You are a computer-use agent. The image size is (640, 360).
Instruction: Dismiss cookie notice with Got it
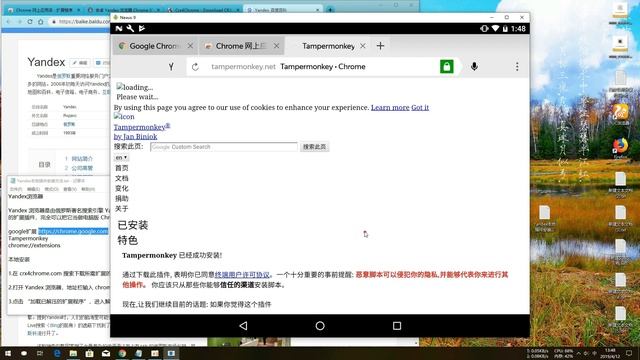(x=420, y=107)
